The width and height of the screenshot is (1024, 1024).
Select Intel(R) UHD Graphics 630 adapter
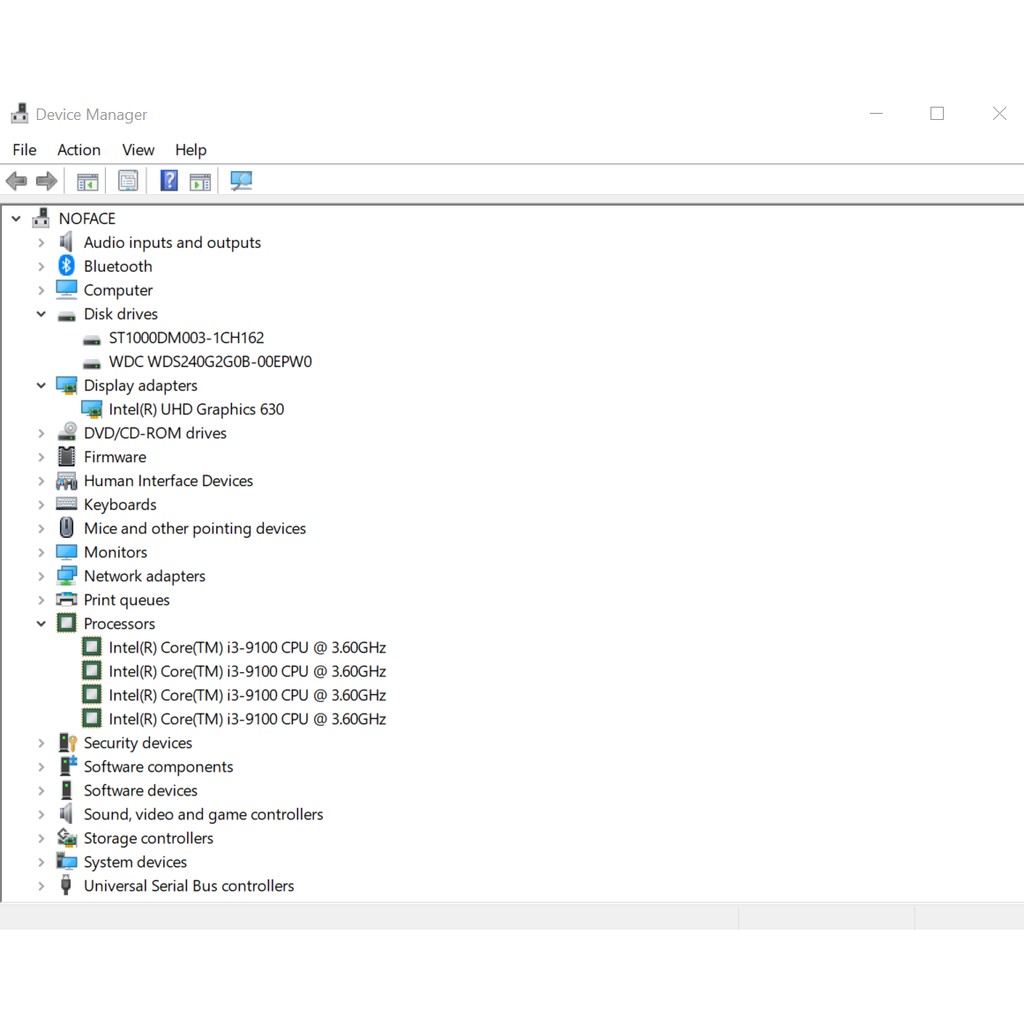pos(196,409)
